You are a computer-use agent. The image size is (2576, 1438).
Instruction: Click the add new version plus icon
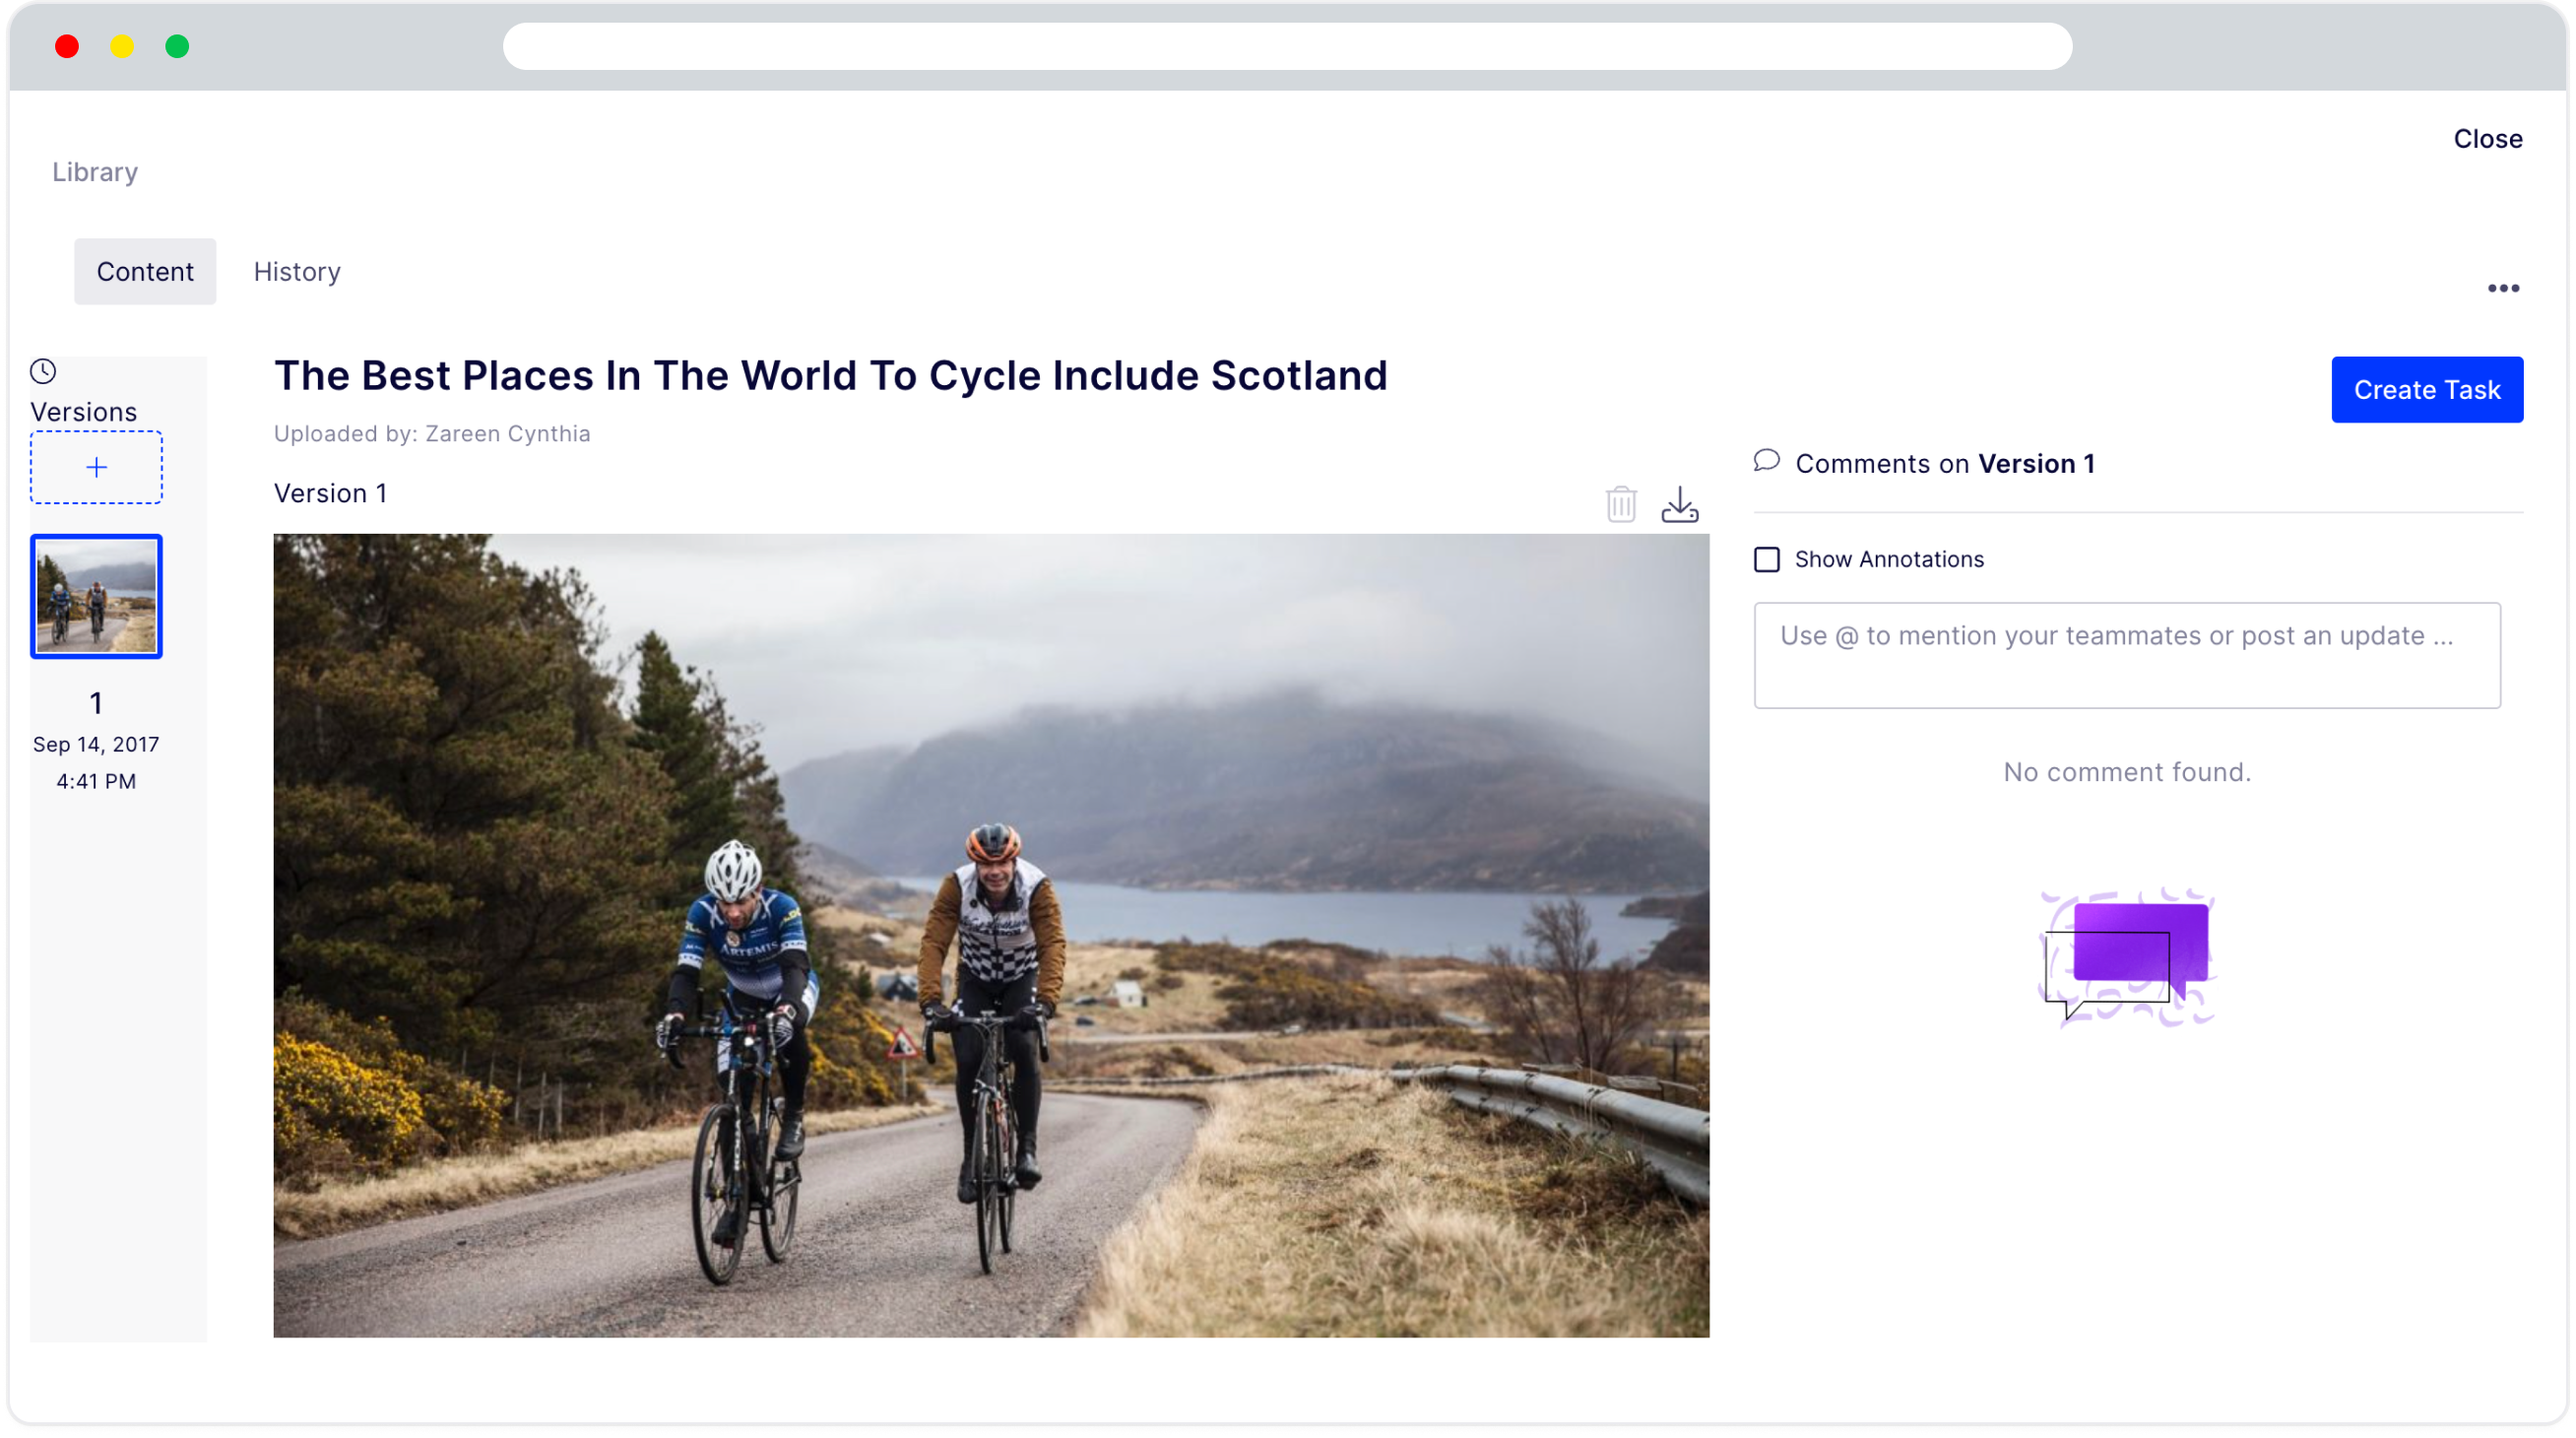tap(96, 467)
